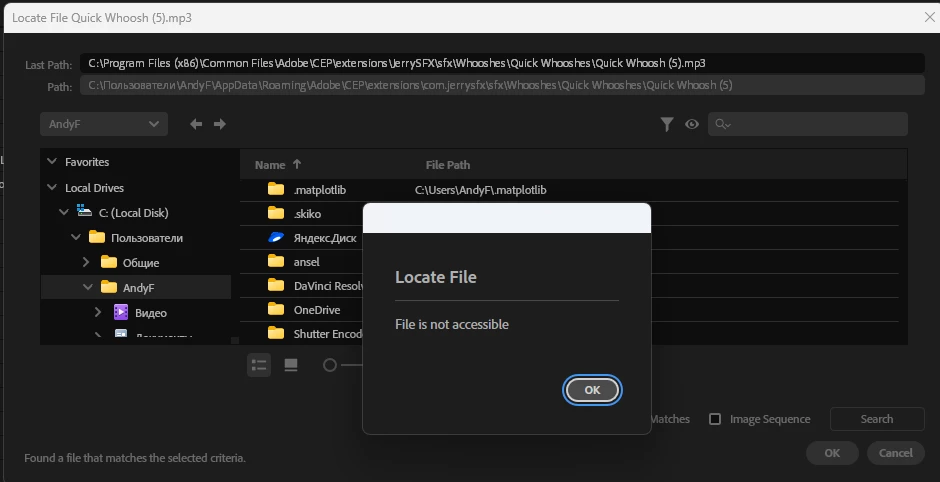Click the Path text field

(502, 85)
